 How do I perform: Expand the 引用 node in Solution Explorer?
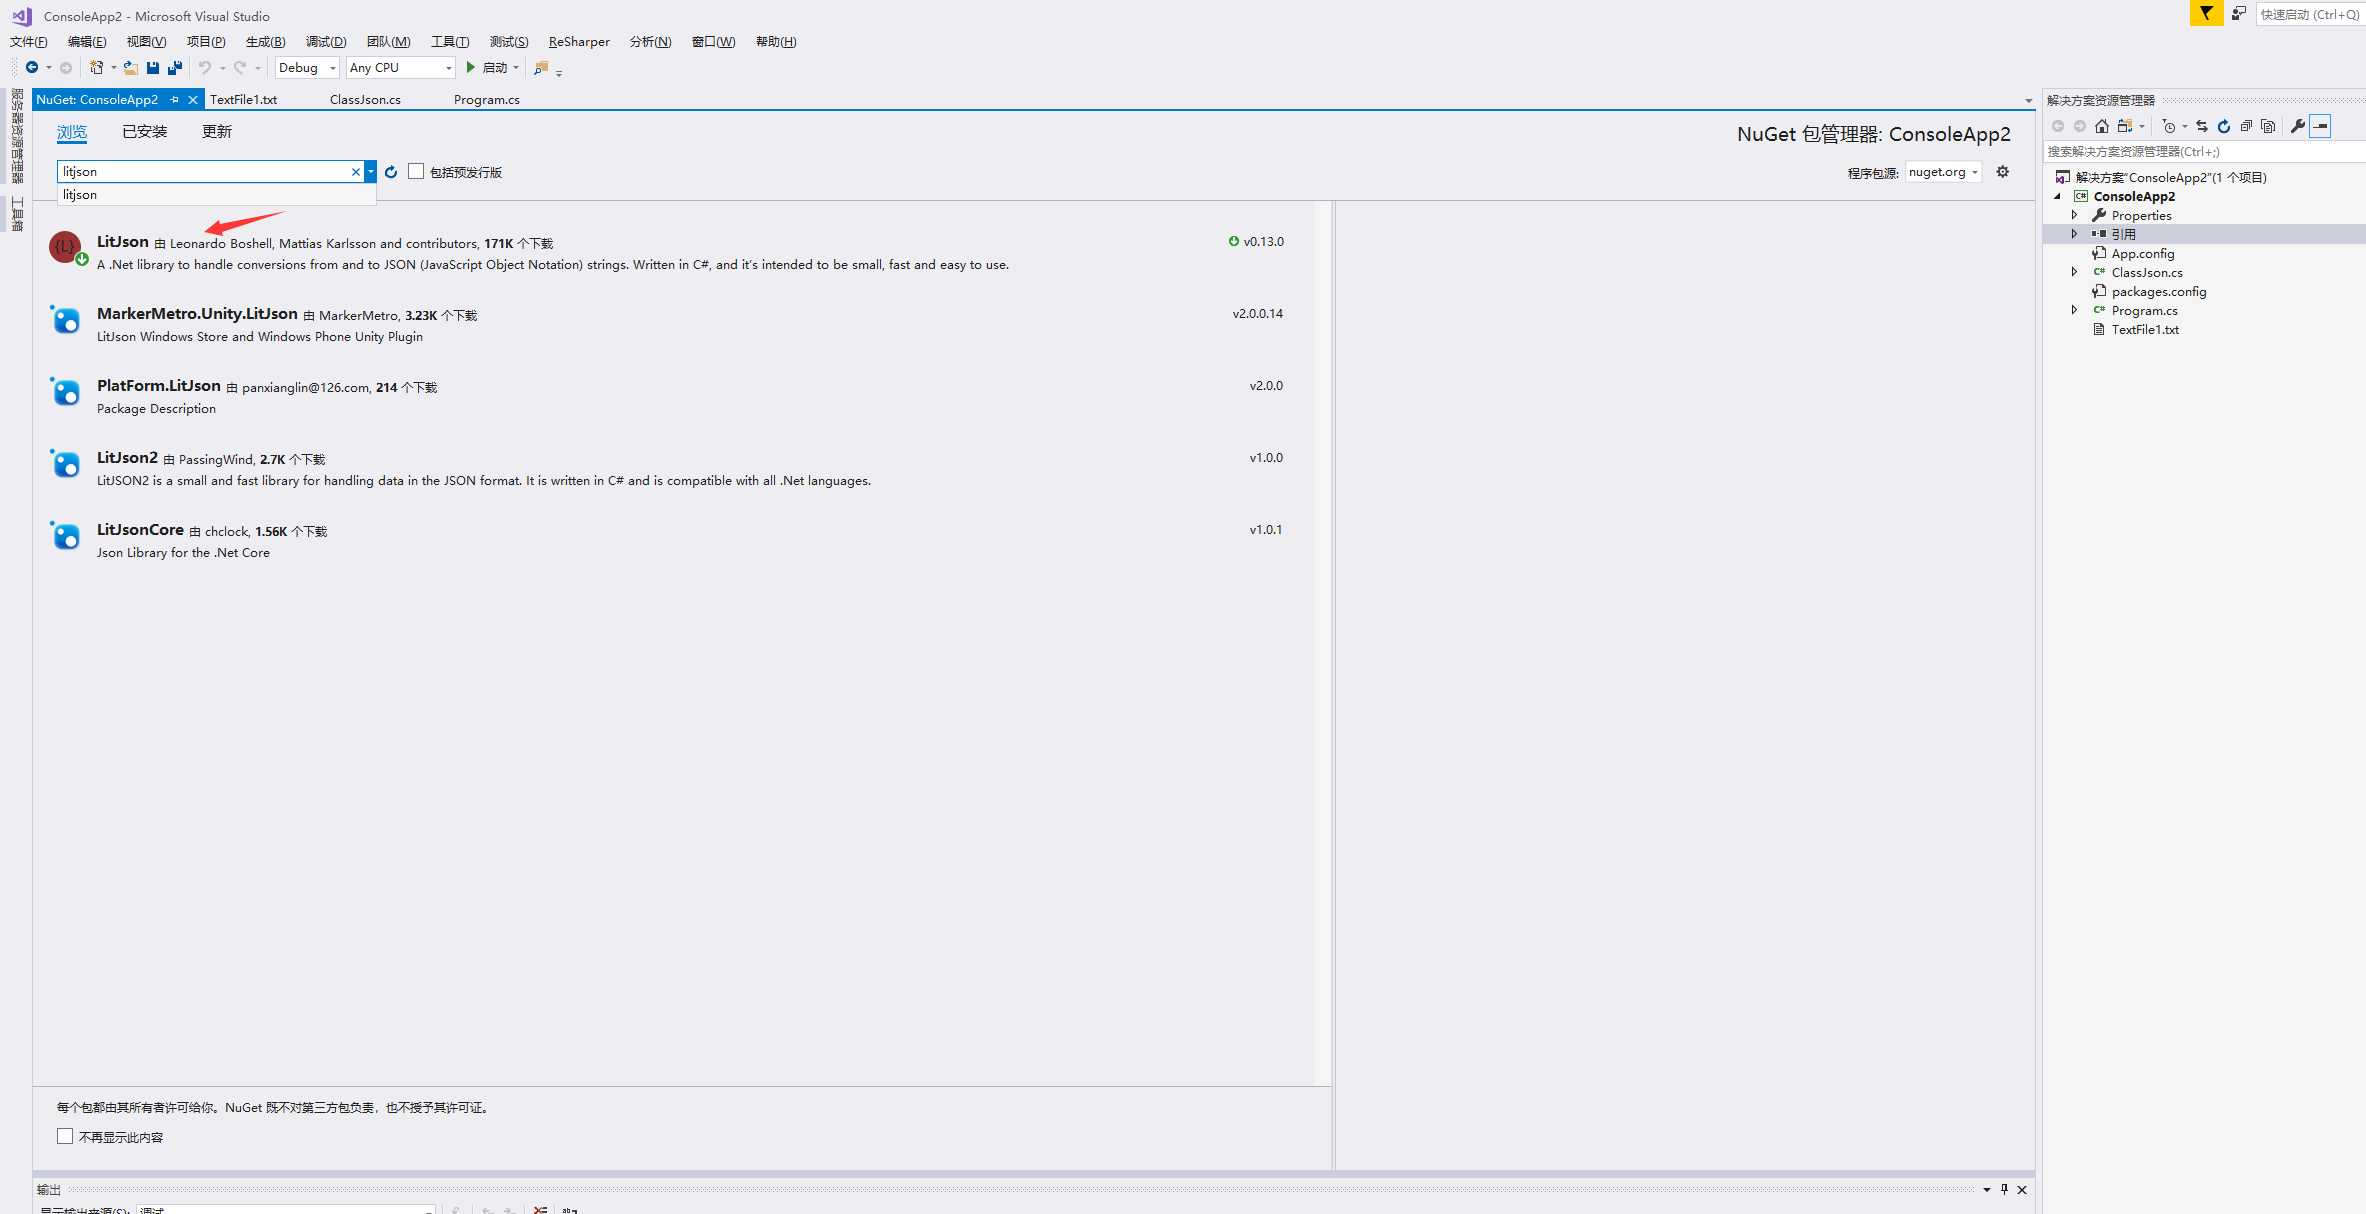2074,234
